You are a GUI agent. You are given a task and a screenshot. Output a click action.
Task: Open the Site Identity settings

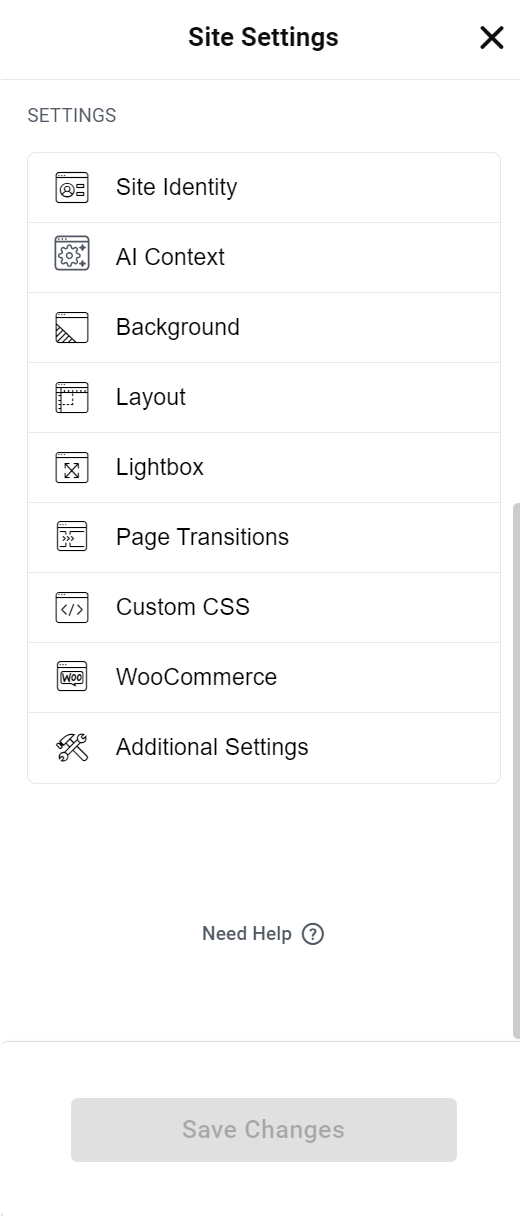264,188
